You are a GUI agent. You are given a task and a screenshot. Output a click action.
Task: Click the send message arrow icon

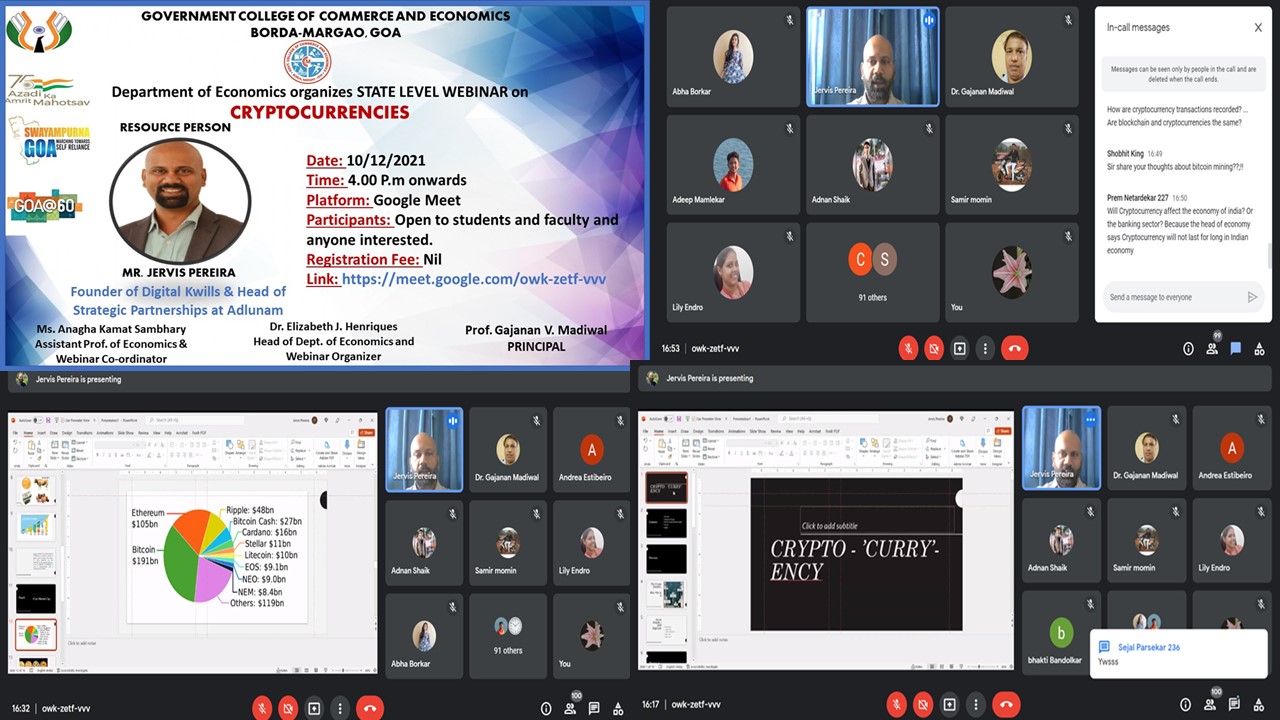(1251, 297)
